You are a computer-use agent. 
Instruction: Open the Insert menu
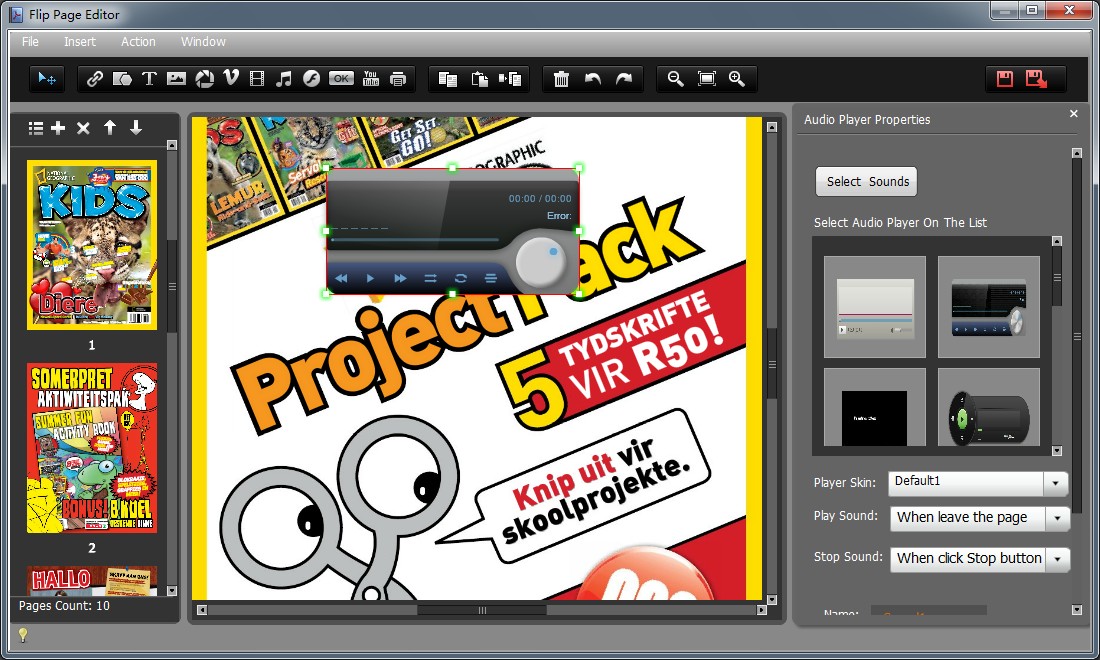pyautogui.click(x=79, y=41)
